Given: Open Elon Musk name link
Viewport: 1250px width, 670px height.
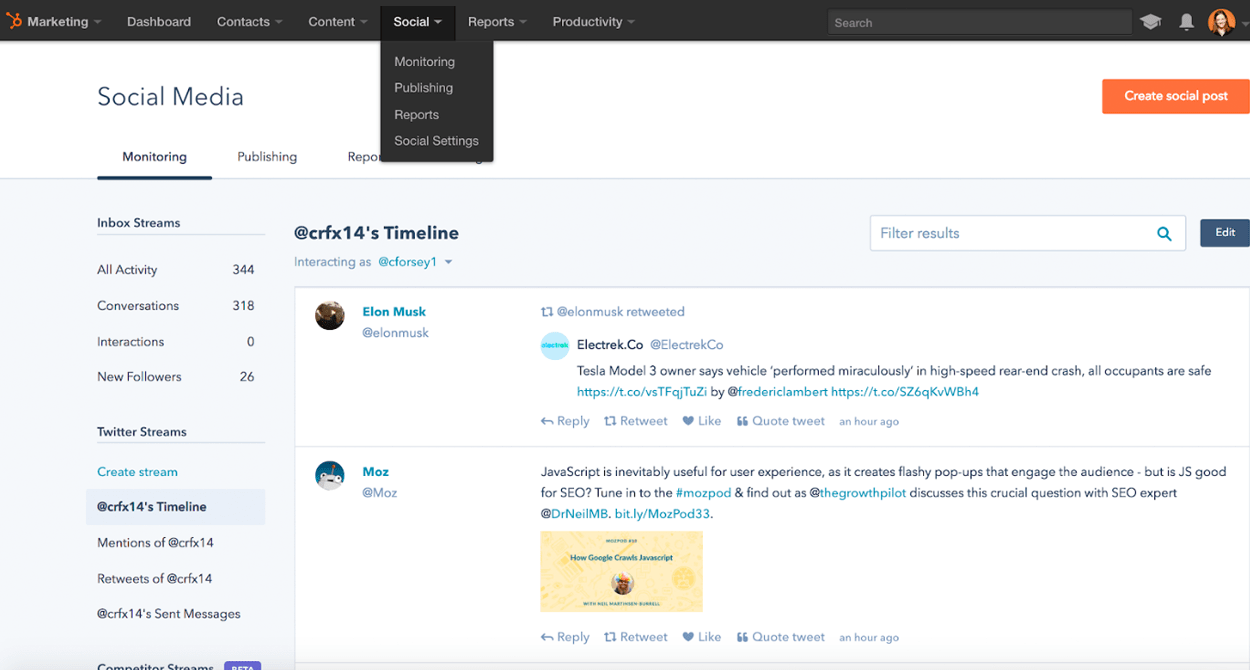Looking at the screenshot, I should coord(394,312).
